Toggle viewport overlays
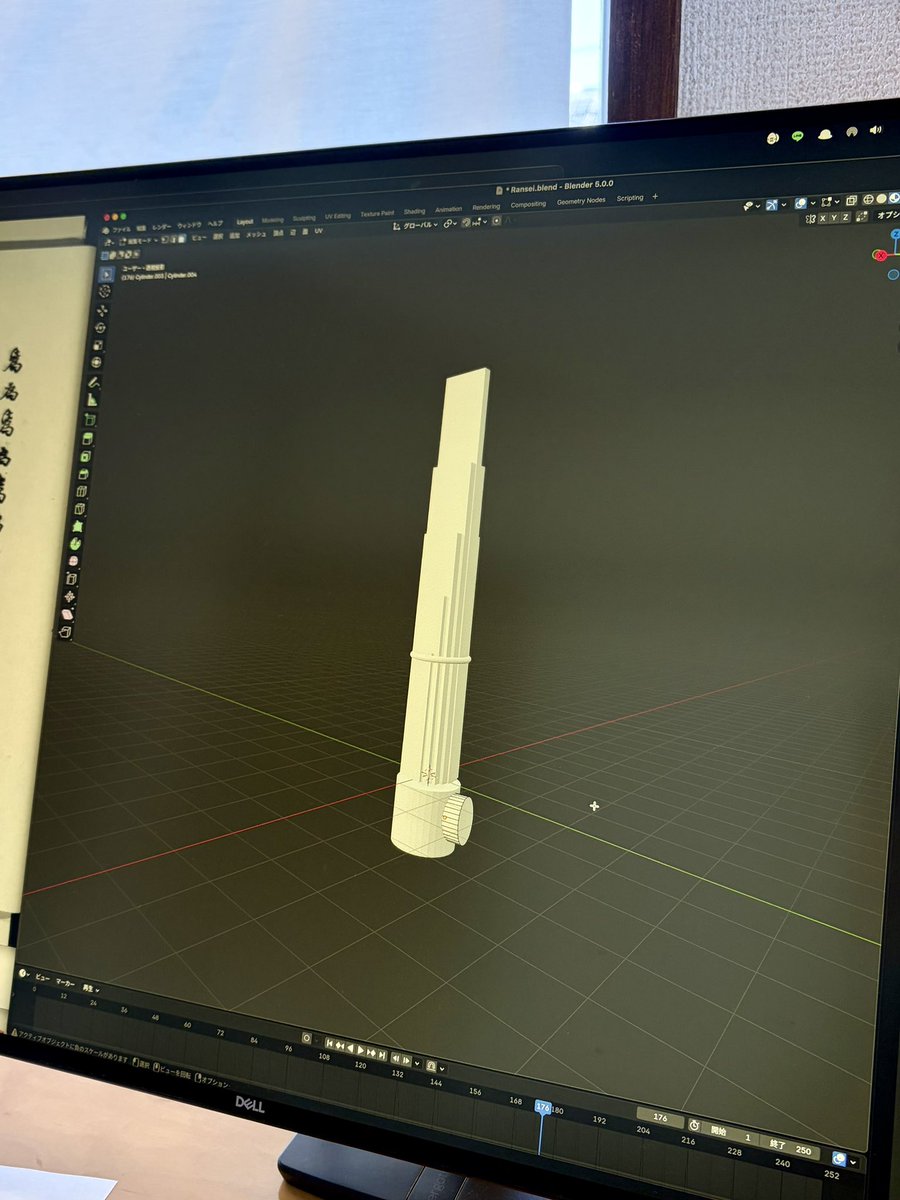 (800, 203)
